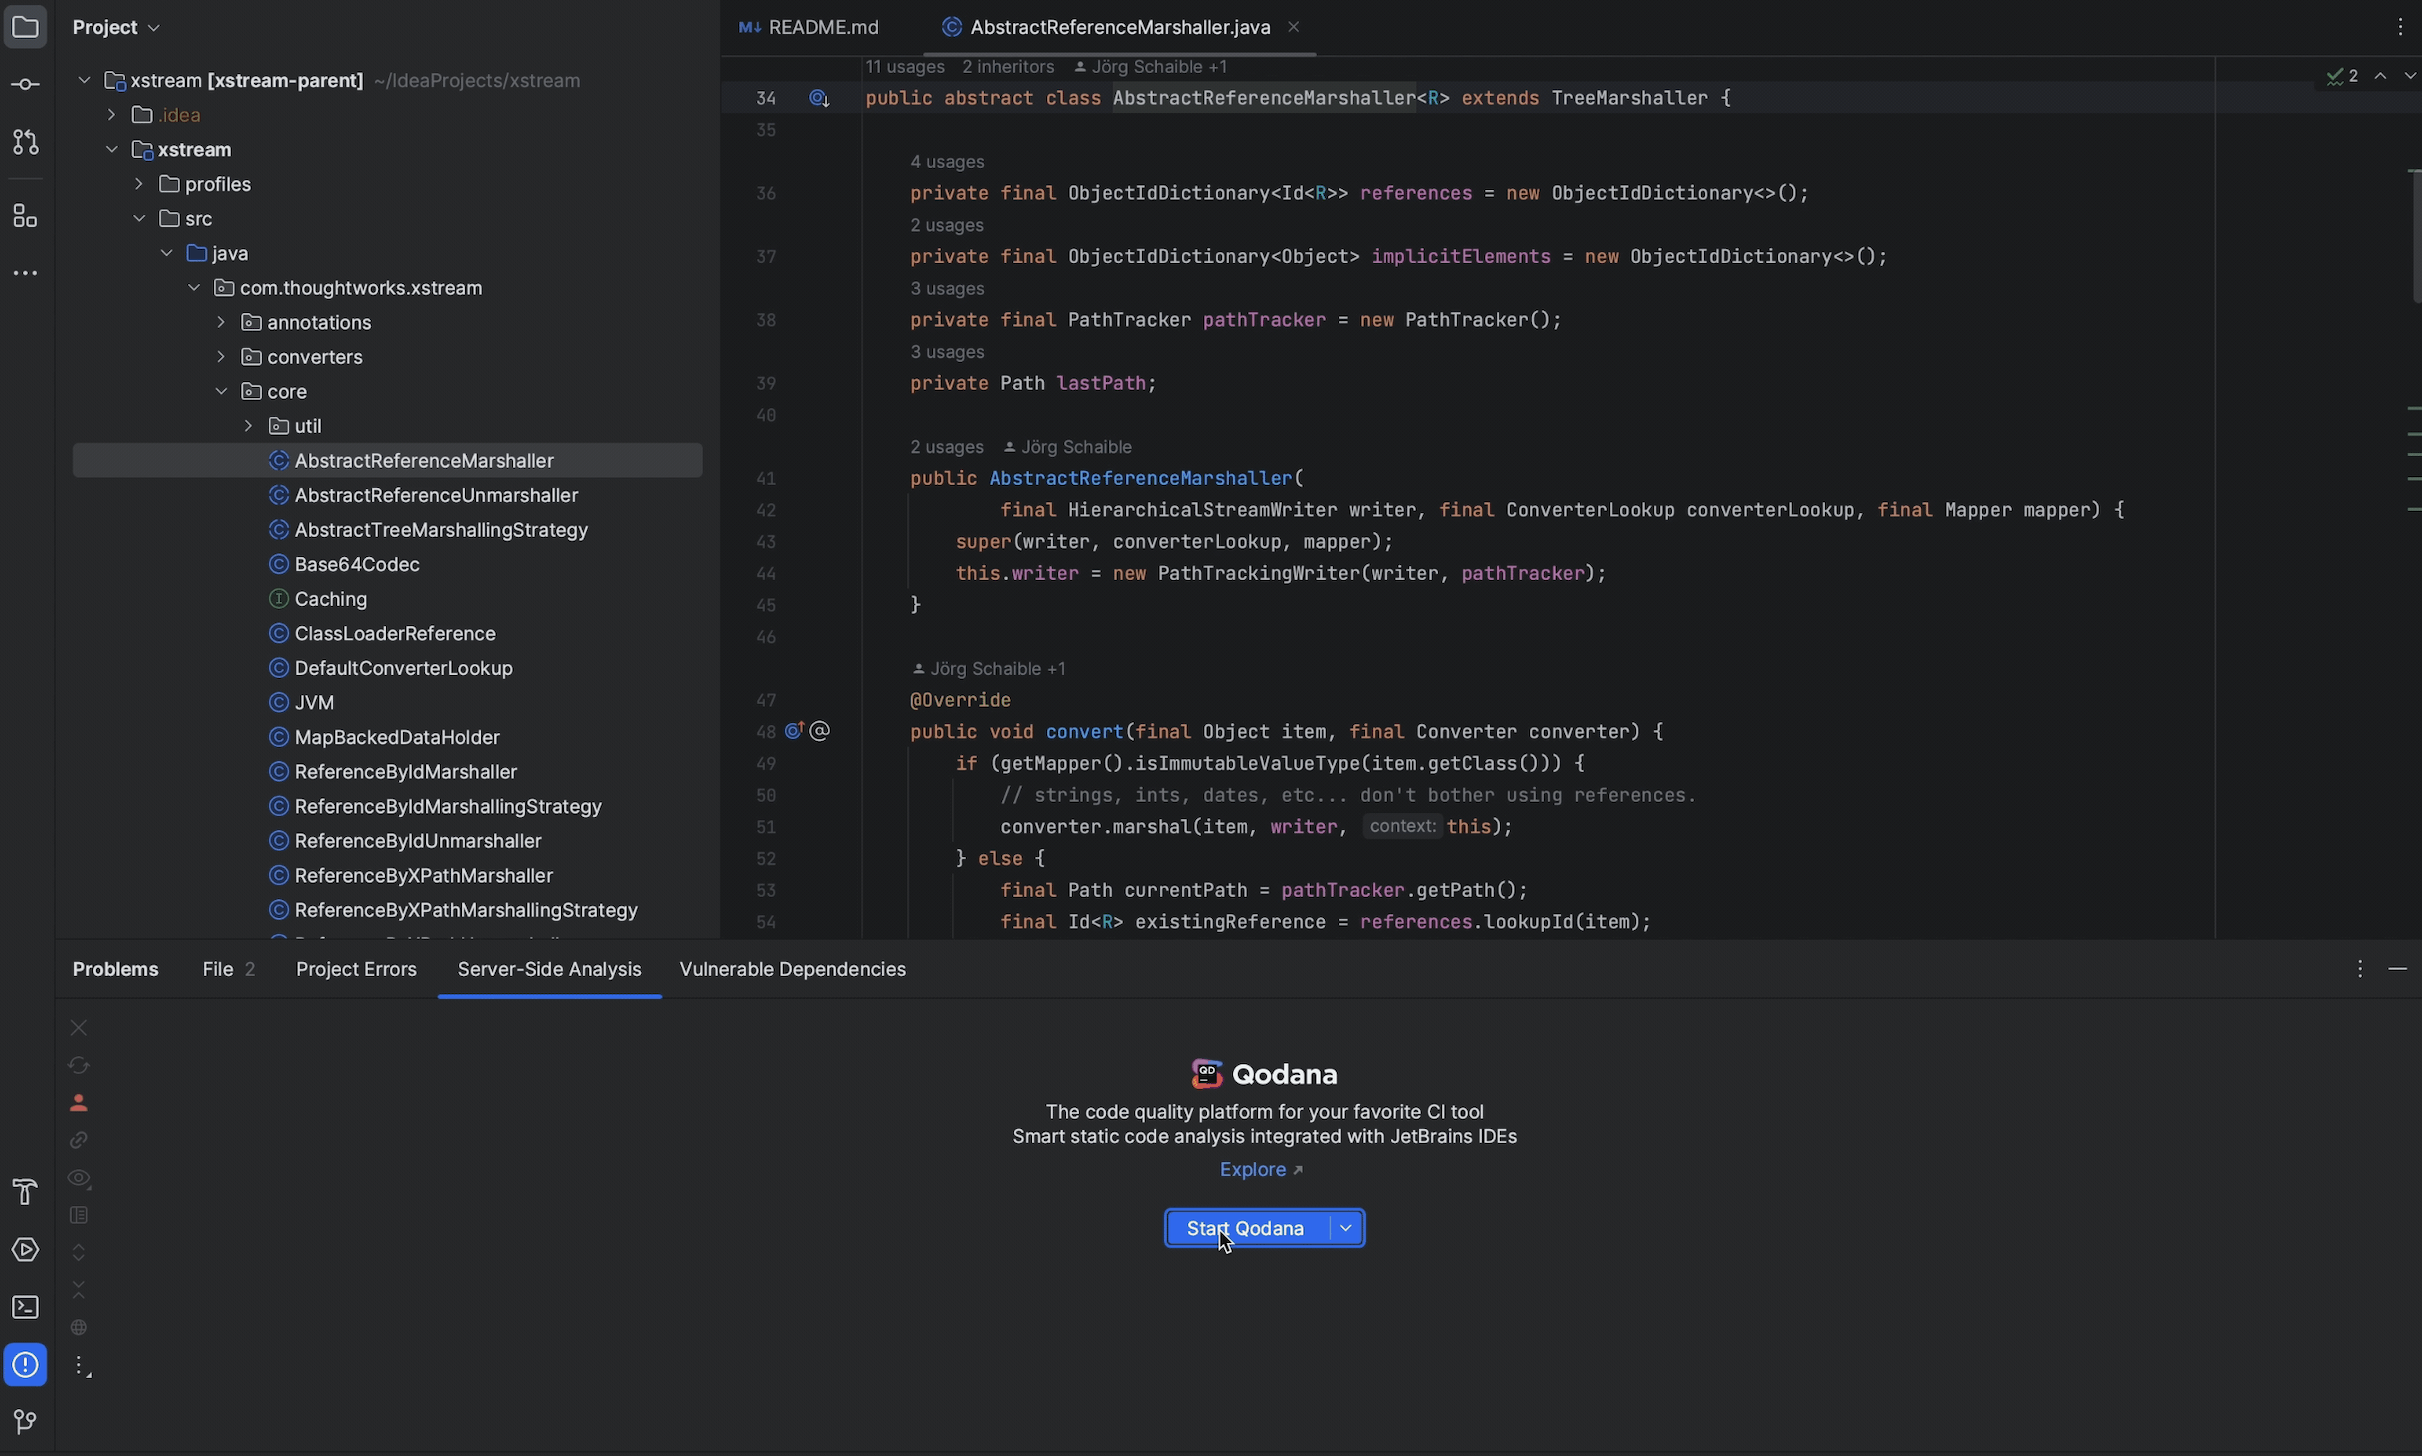2422x1456 pixels.
Task: Open Problems panel options menu
Action: pyautogui.click(x=2360, y=969)
